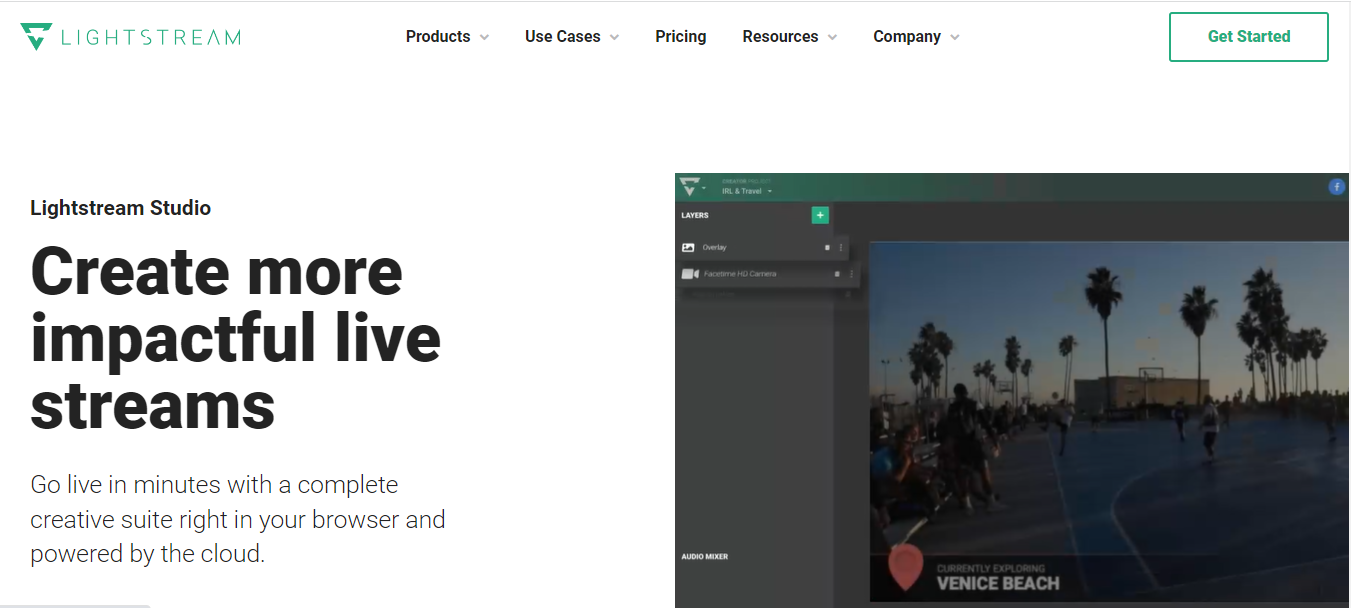
Task: Expand the Company dropdown chevron
Action: (955, 37)
